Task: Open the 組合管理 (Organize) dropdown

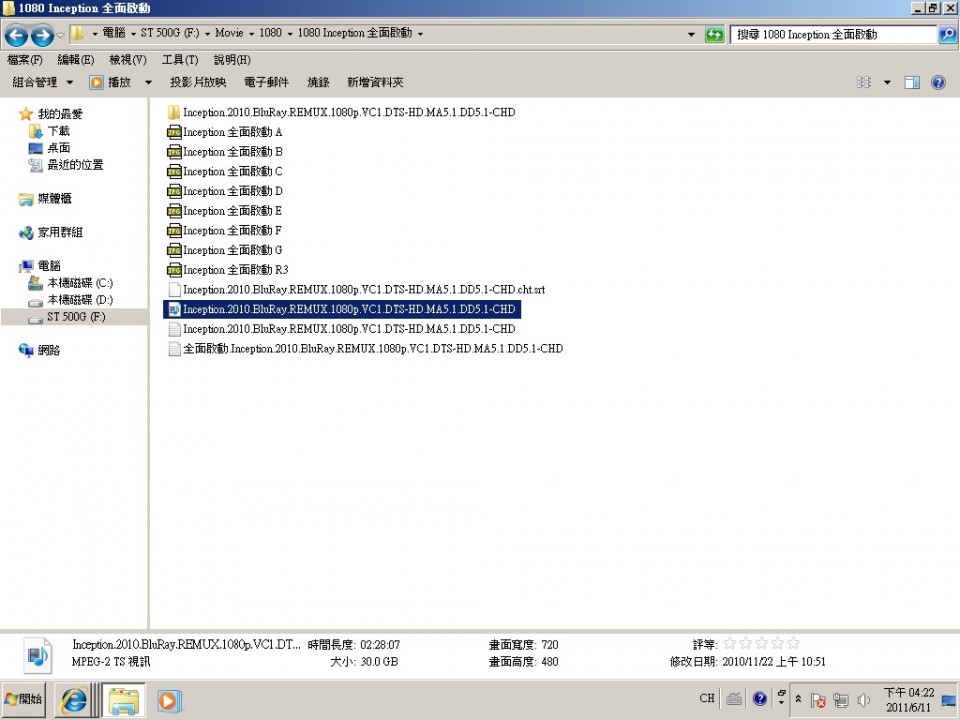Action: click(x=40, y=81)
